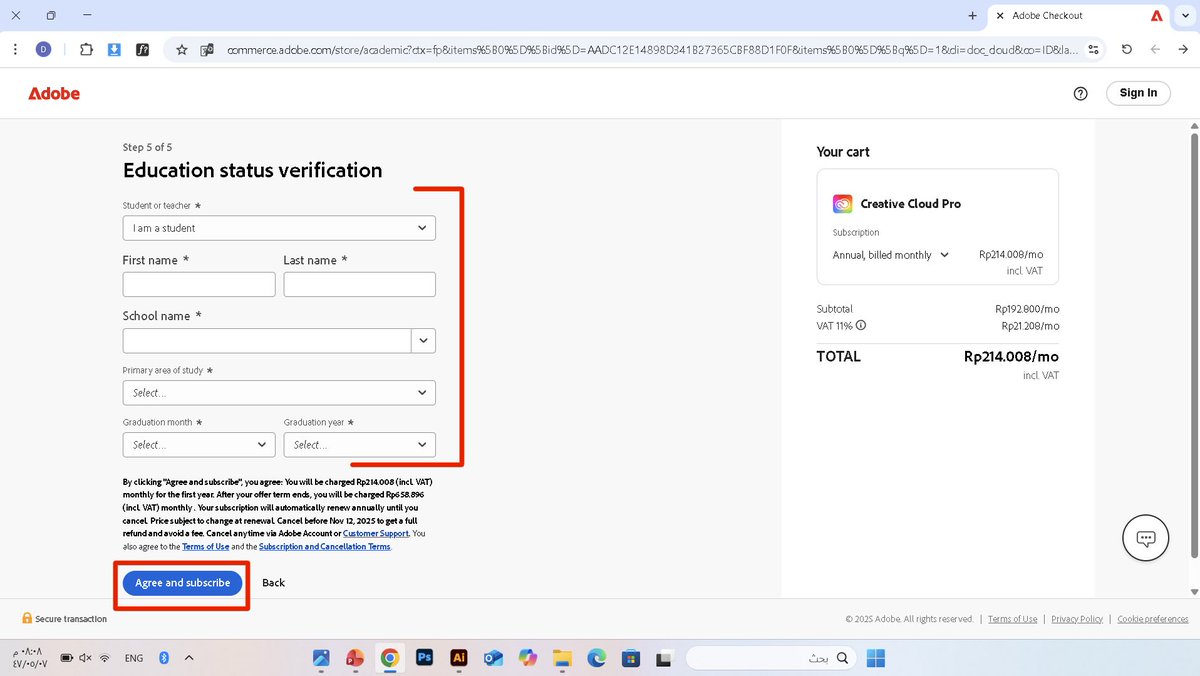Open the tab search chevron
1200x676 pixels.
pyautogui.click(x=1185, y=16)
